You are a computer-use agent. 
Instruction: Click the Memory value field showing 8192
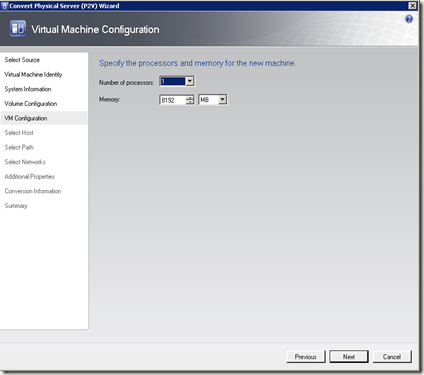click(172, 100)
